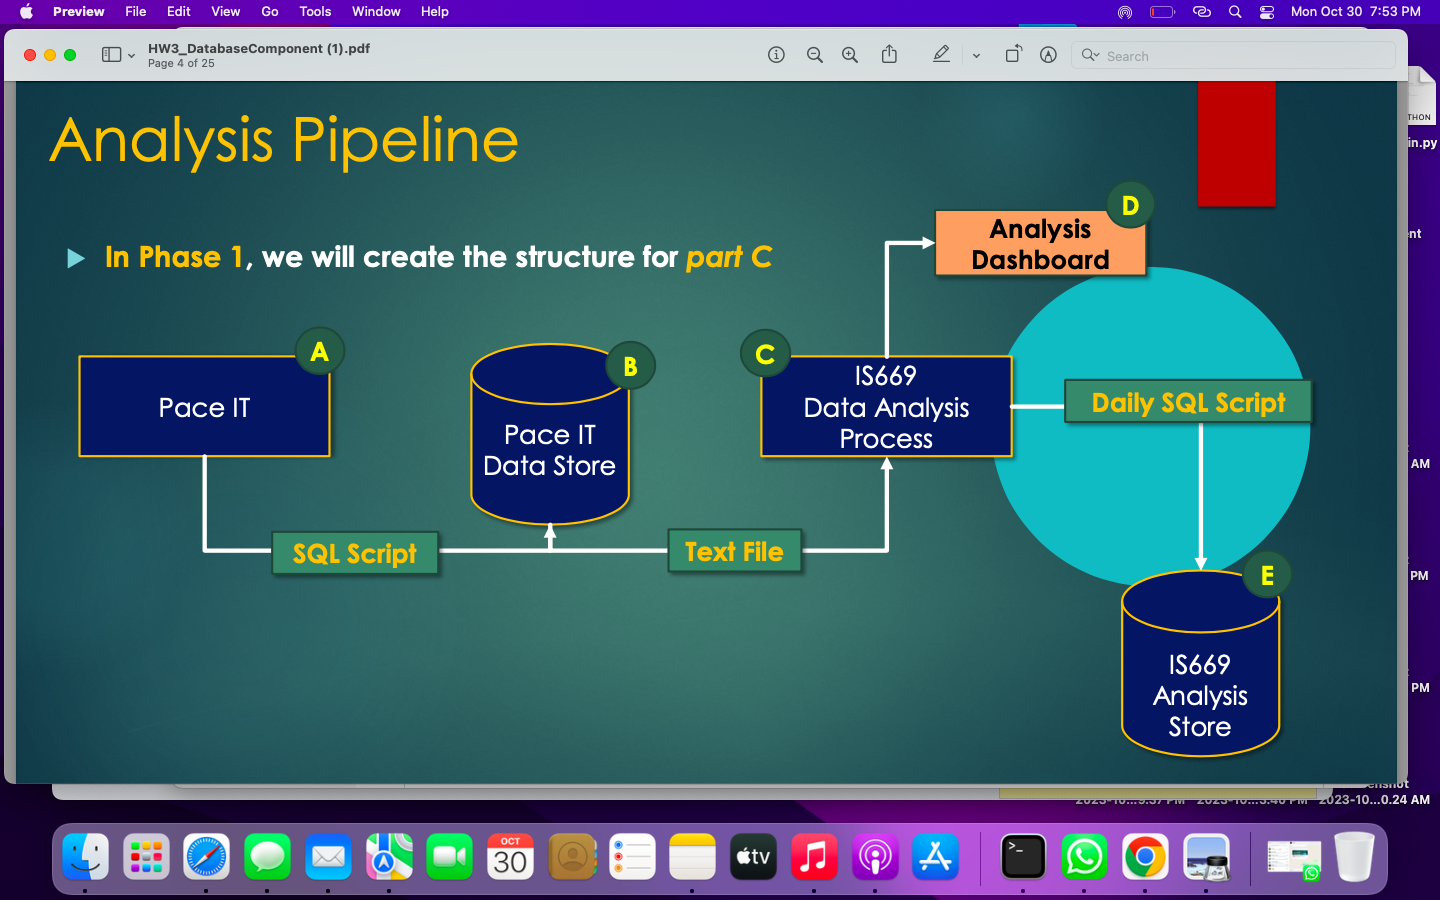Share the PDF using the Share icon
This screenshot has width=1440, height=900.
point(889,55)
